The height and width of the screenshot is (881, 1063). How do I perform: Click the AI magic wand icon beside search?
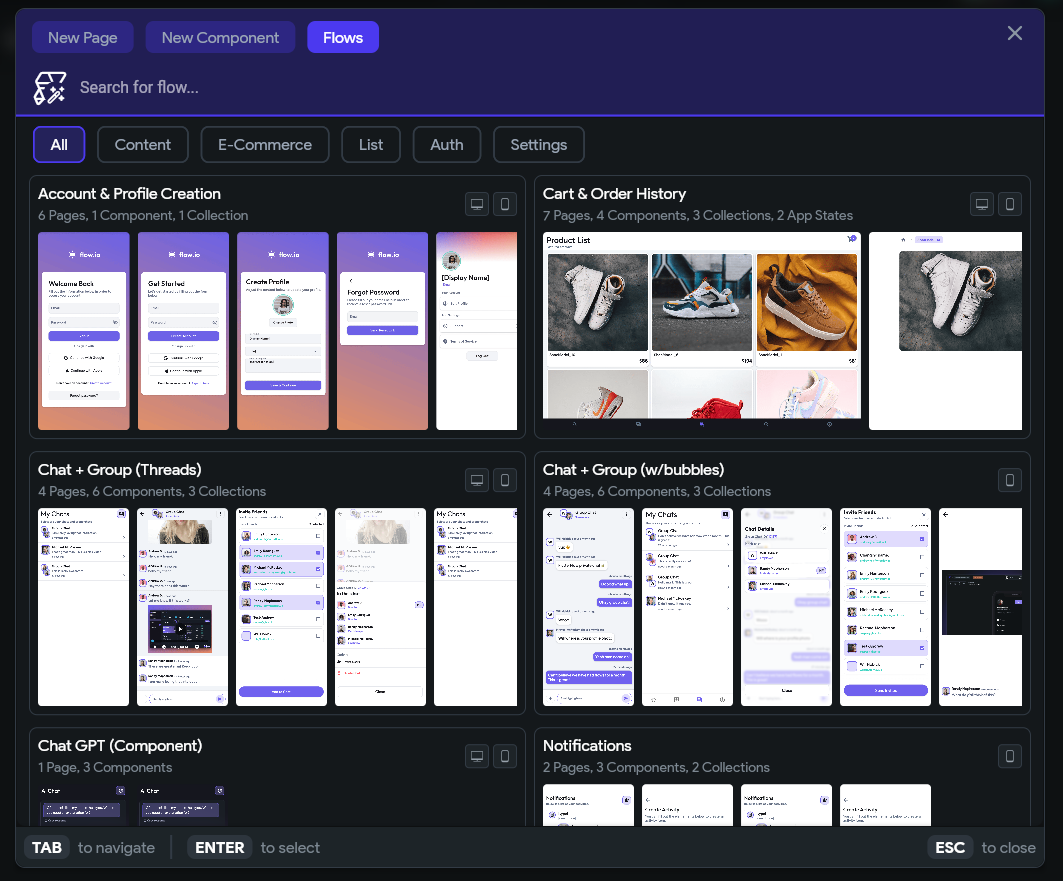[50, 88]
